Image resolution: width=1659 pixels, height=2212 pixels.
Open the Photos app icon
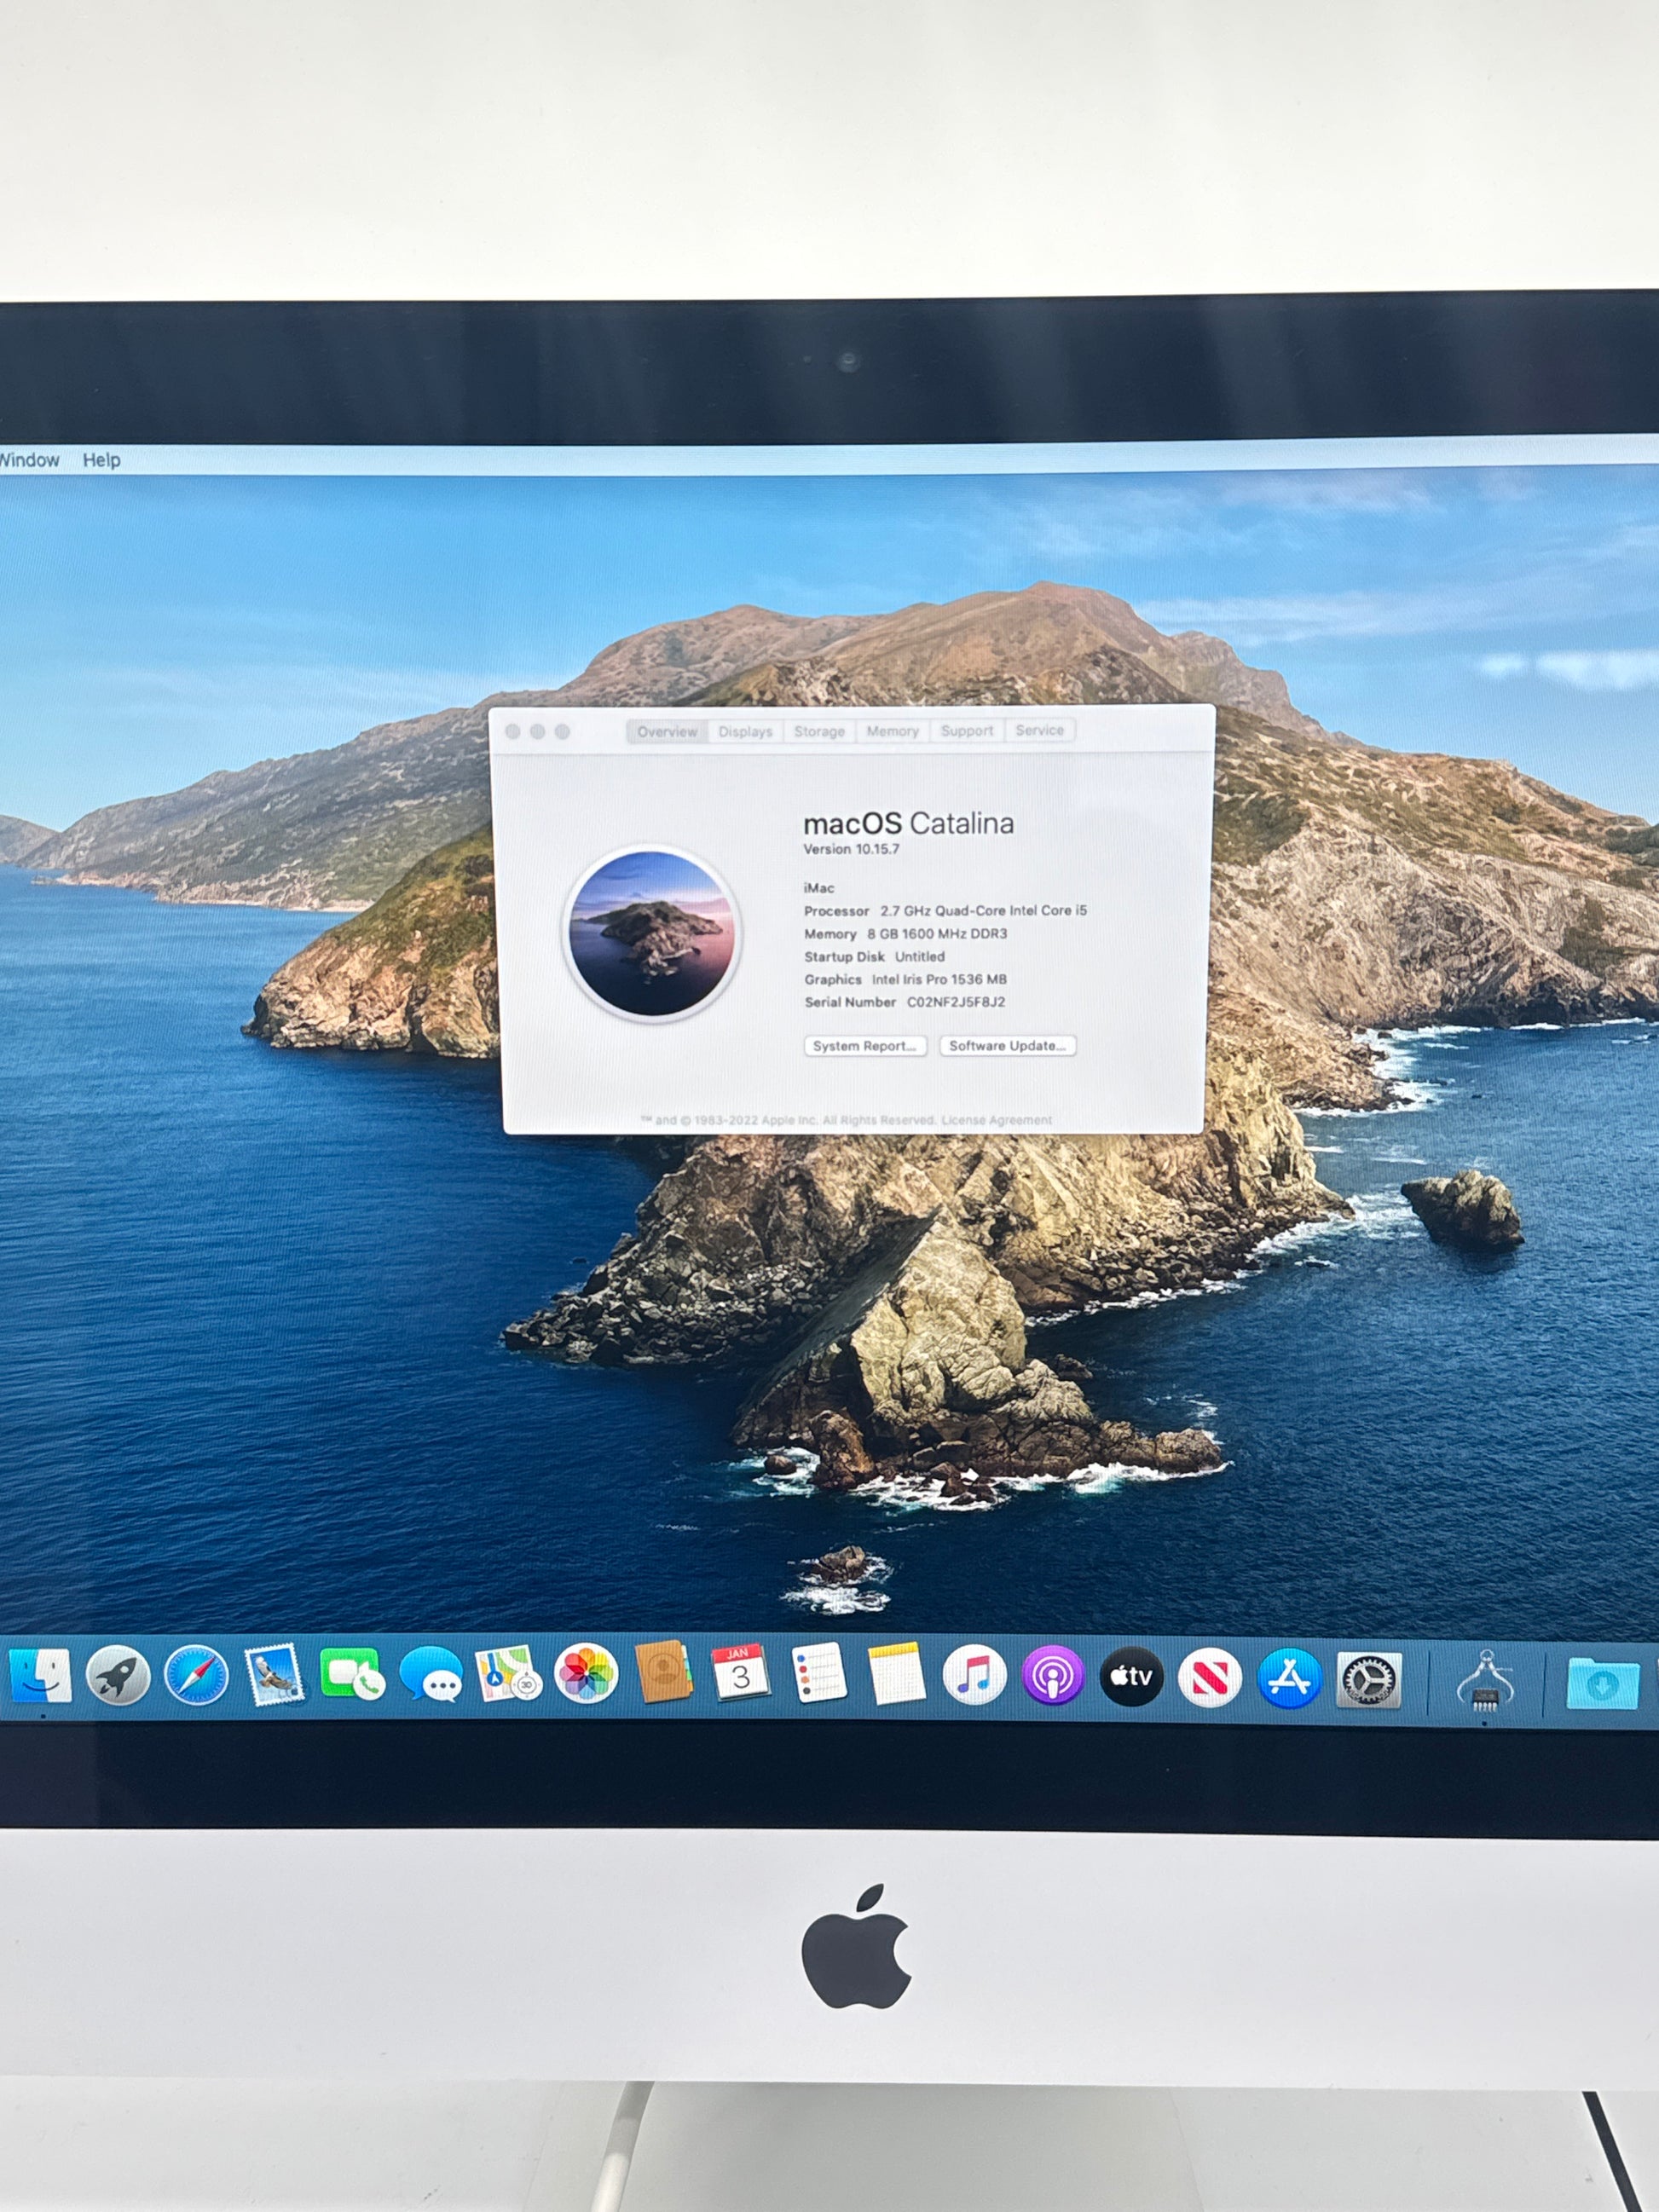[x=586, y=1674]
